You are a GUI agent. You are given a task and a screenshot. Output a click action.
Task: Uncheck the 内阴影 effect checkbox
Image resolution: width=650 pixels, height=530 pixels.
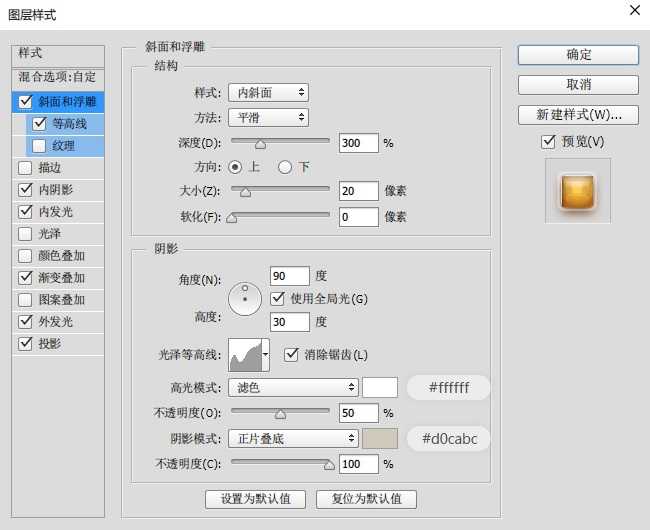click(x=25, y=189)
